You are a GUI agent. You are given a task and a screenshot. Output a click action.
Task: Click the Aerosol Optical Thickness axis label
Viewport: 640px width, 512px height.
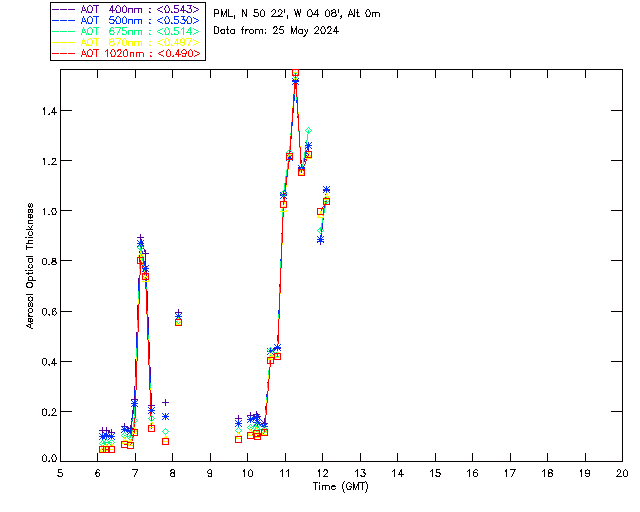30,266
